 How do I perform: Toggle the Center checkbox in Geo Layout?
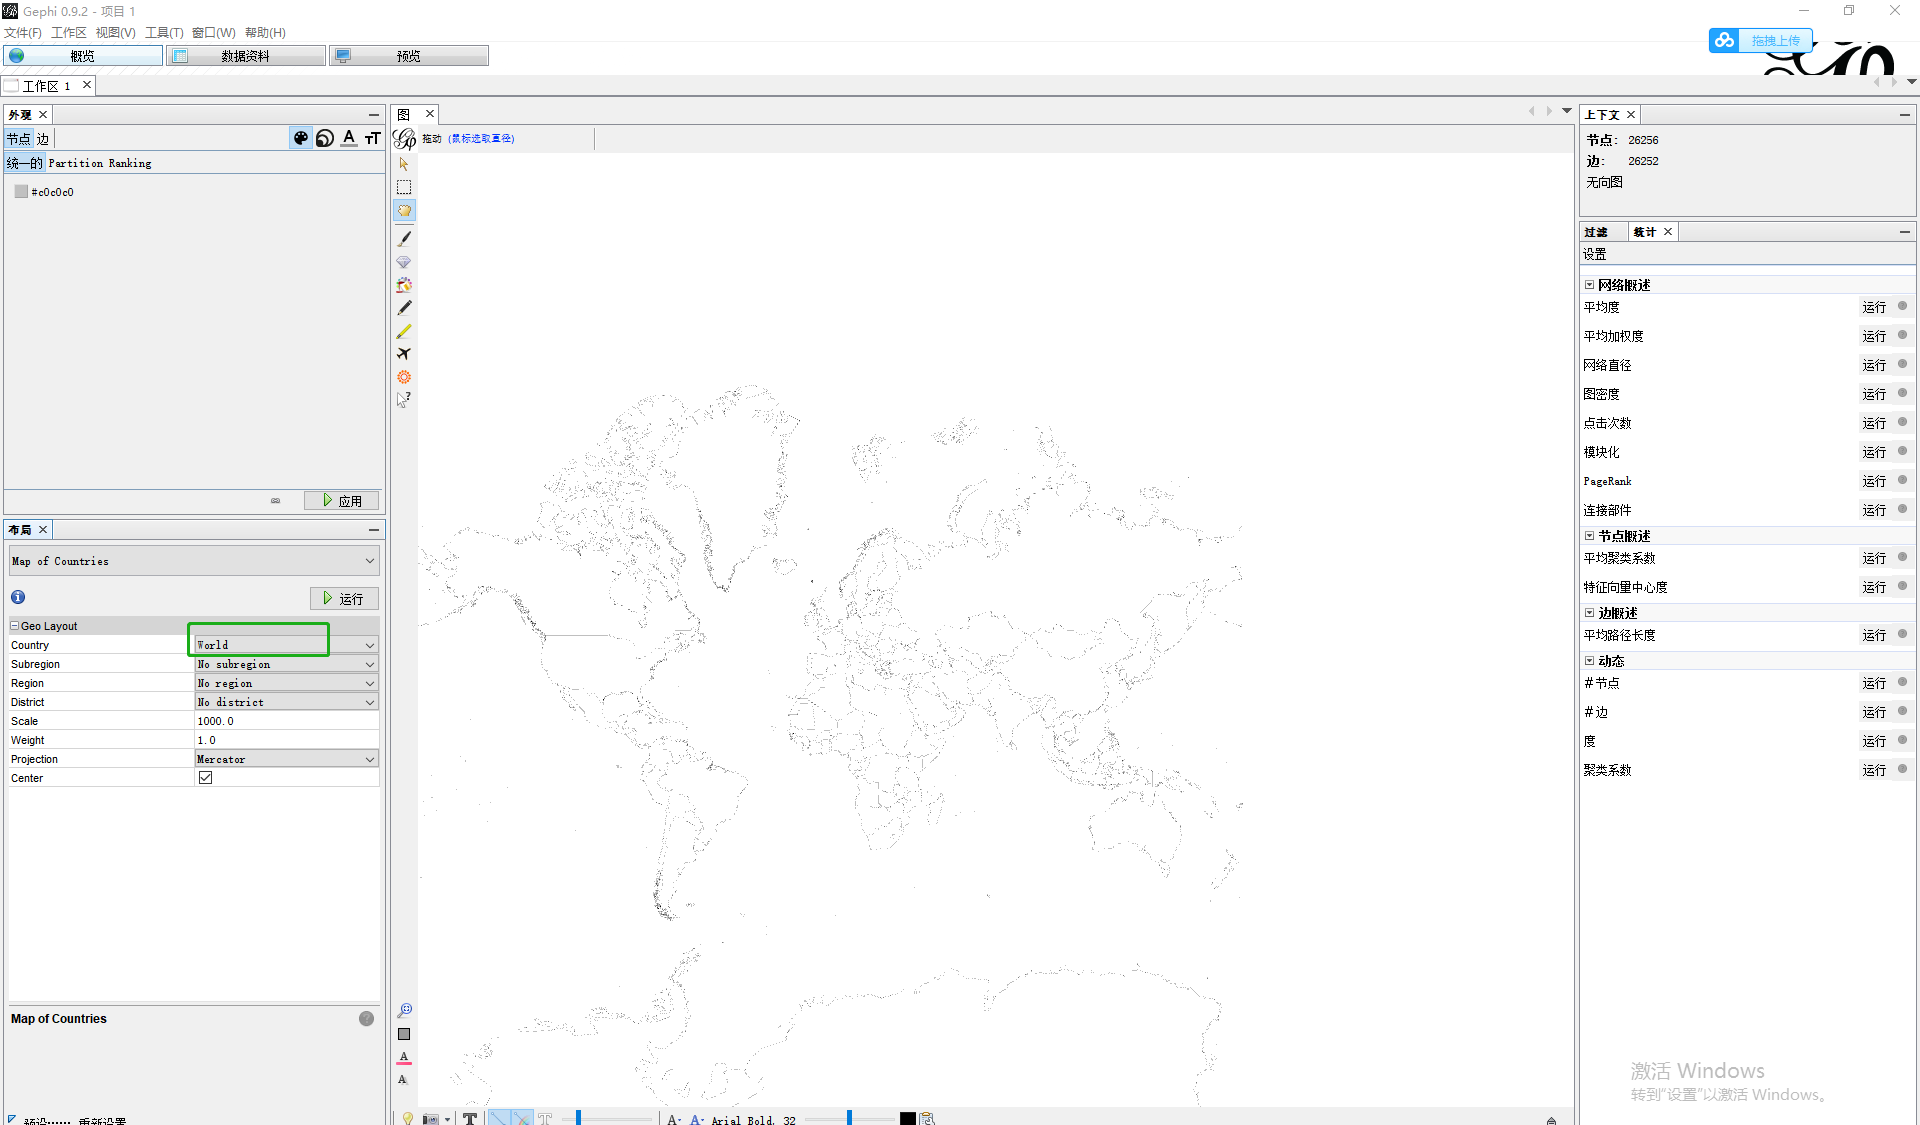pos(206,777)
